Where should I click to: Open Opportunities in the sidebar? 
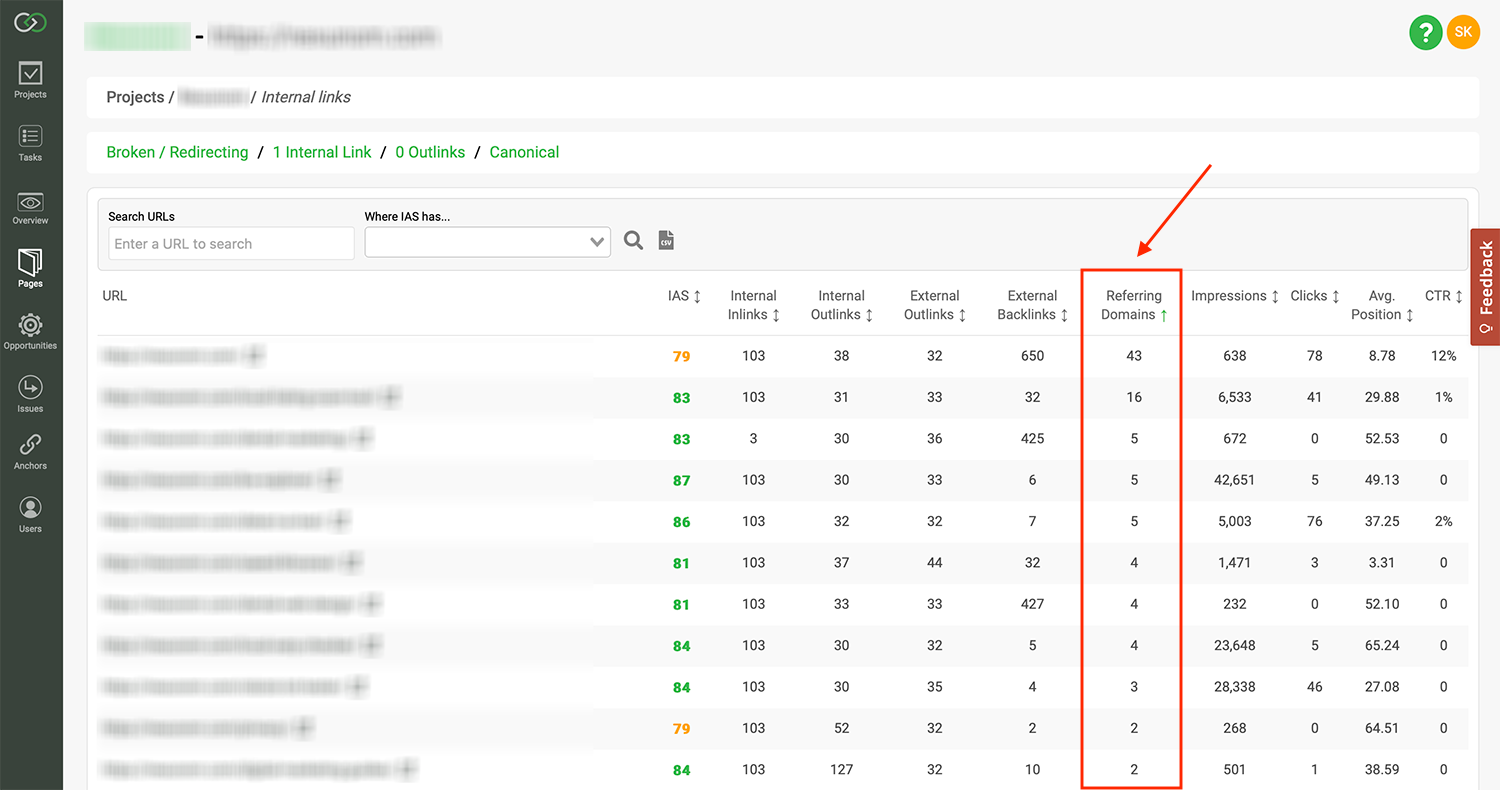point(30,332)
